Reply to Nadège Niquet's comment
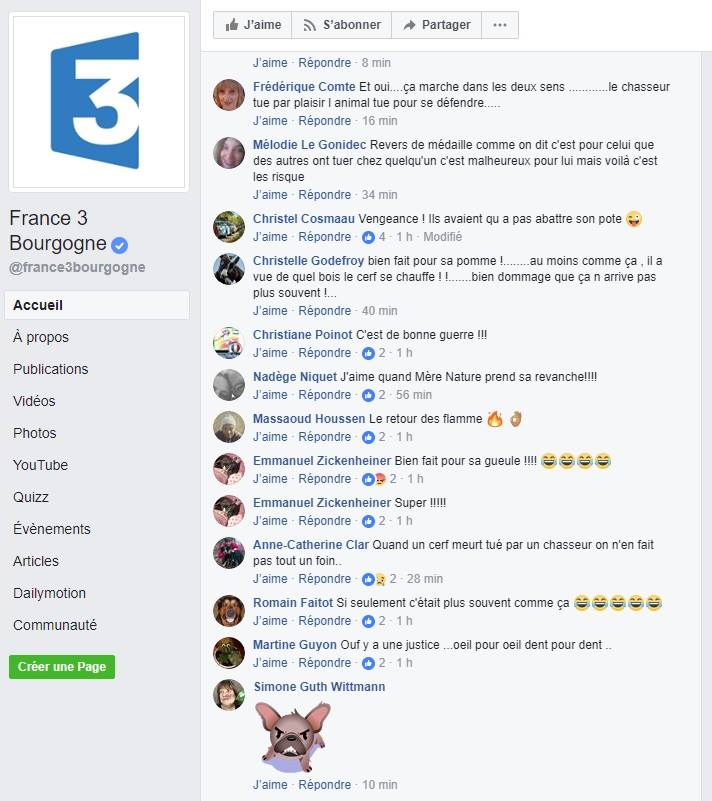The image size is (712, 801). (x=324, y=395)
